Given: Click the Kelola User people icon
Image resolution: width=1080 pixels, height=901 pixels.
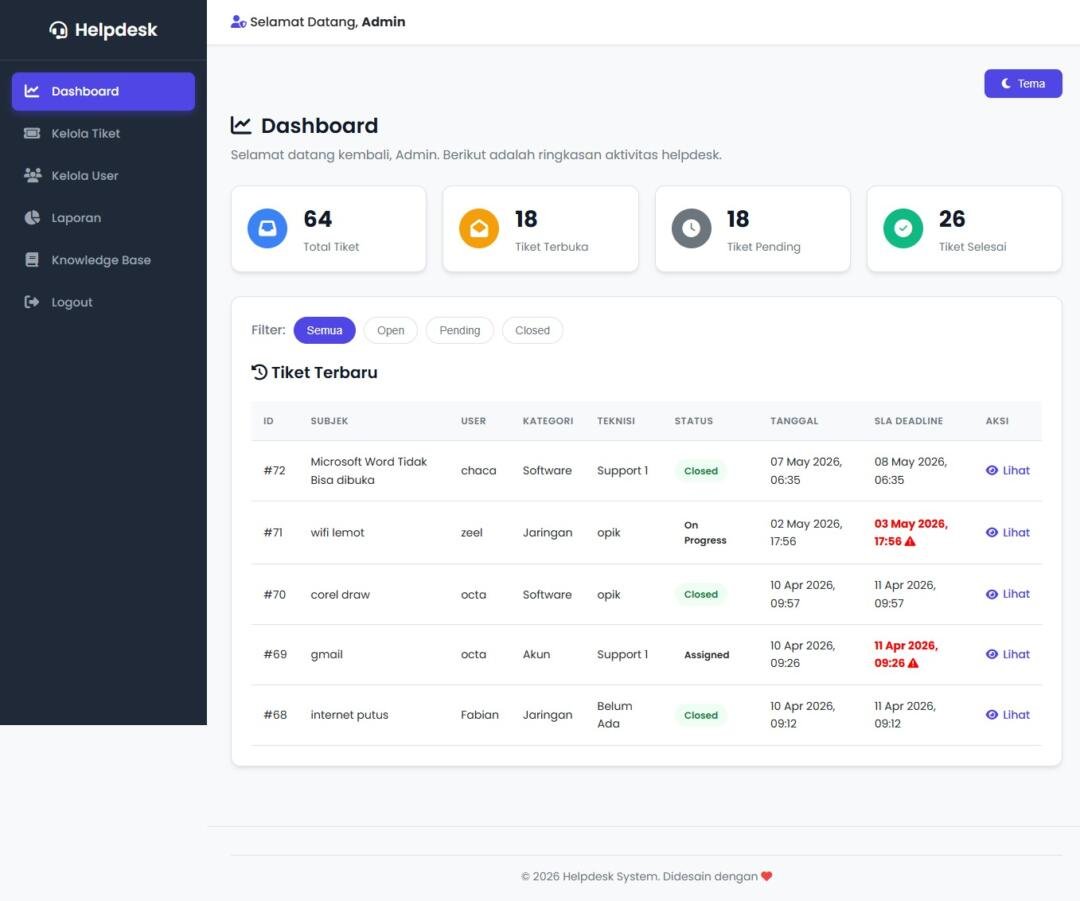Looking at the screenshot, I should click(32, 175).
